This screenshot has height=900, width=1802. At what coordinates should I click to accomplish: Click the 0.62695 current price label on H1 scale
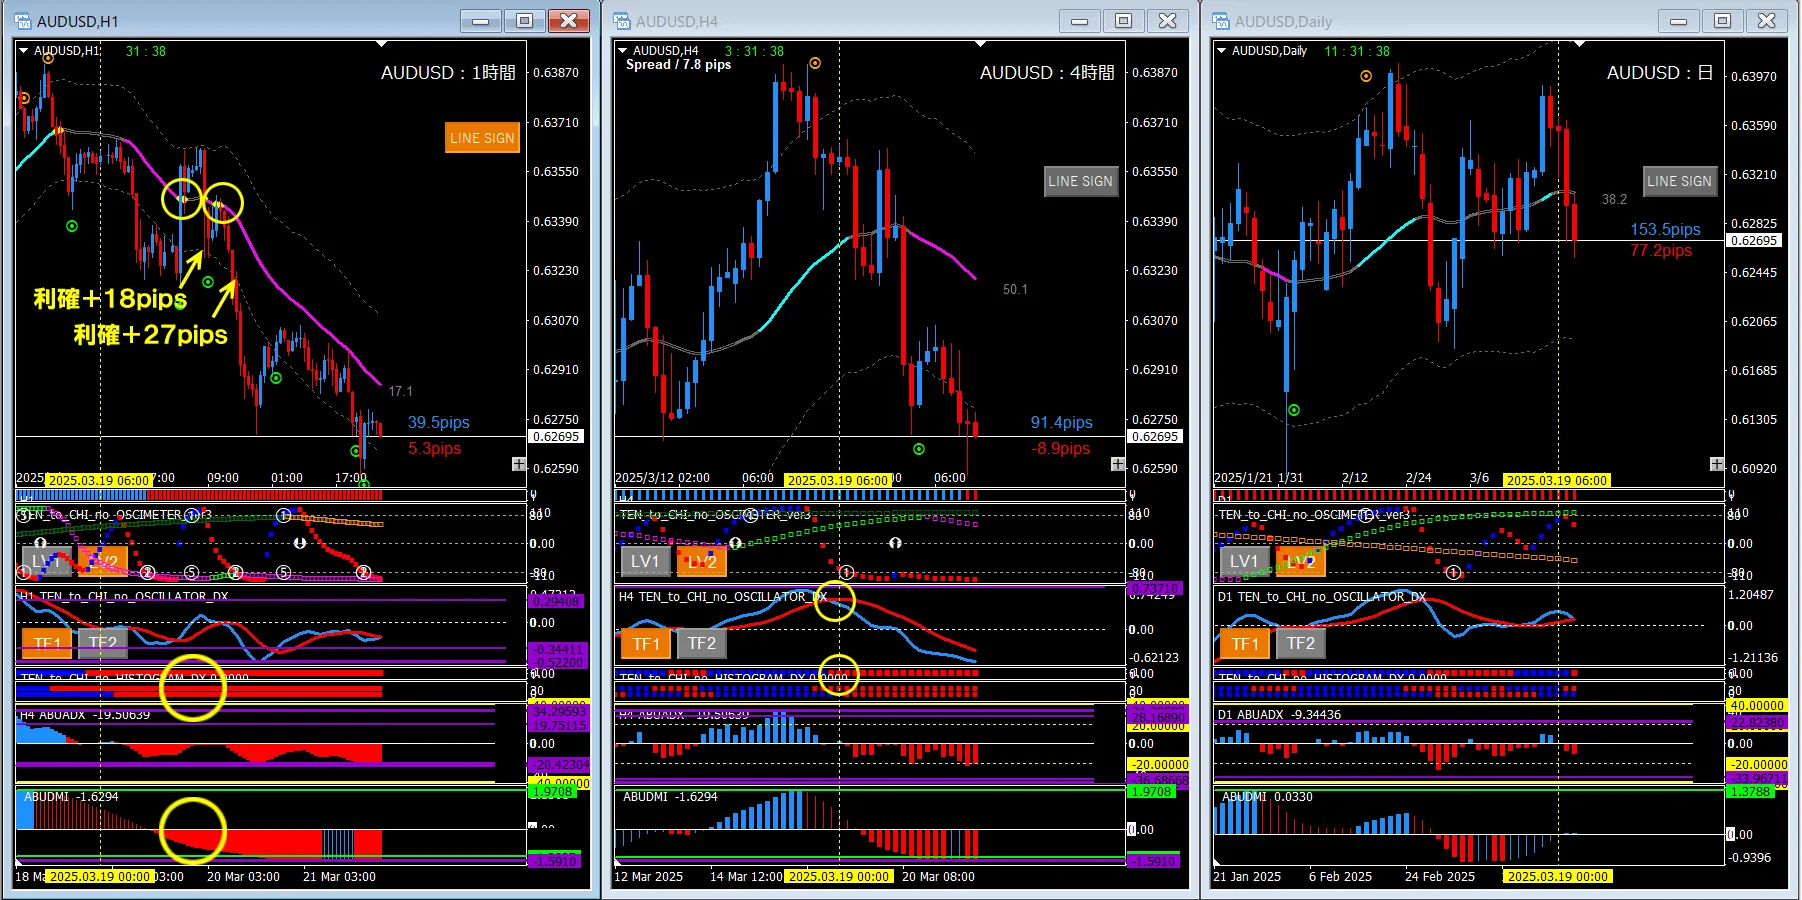click(555, 437)
